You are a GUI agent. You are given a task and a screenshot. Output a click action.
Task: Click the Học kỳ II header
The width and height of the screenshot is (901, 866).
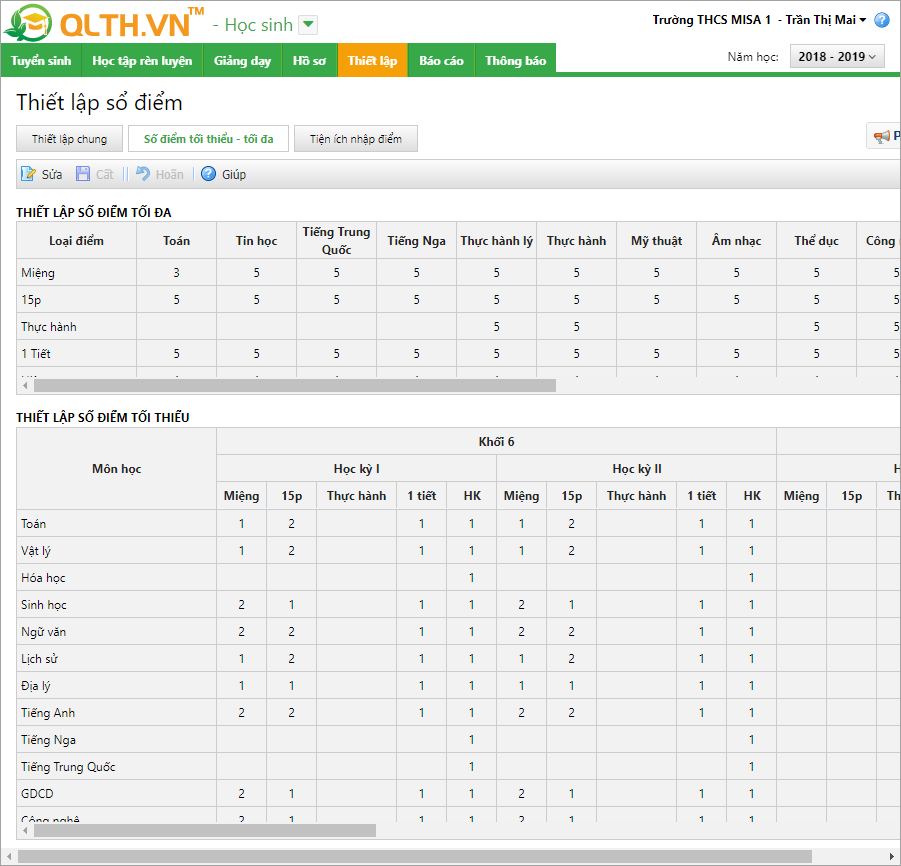pos(637,468)
